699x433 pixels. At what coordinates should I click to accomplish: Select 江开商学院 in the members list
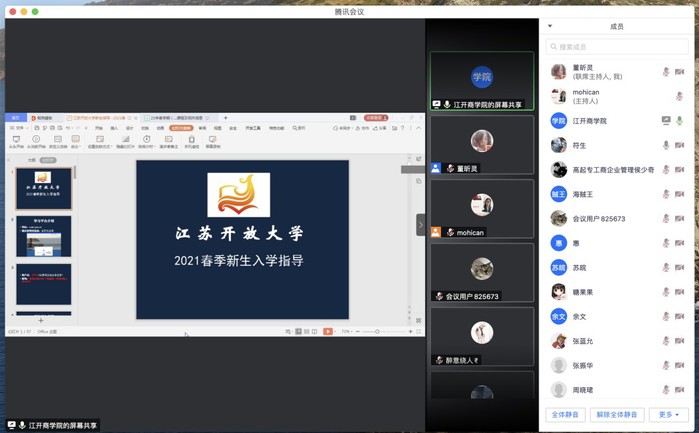617,120
